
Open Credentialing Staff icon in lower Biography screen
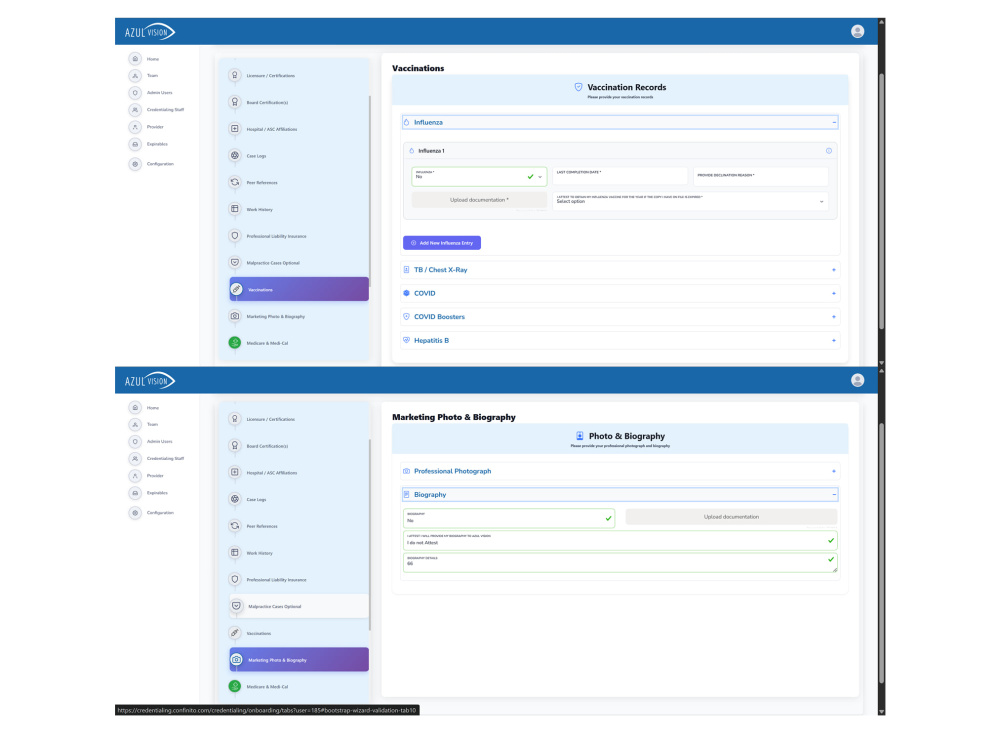click(x=135, y=459)
